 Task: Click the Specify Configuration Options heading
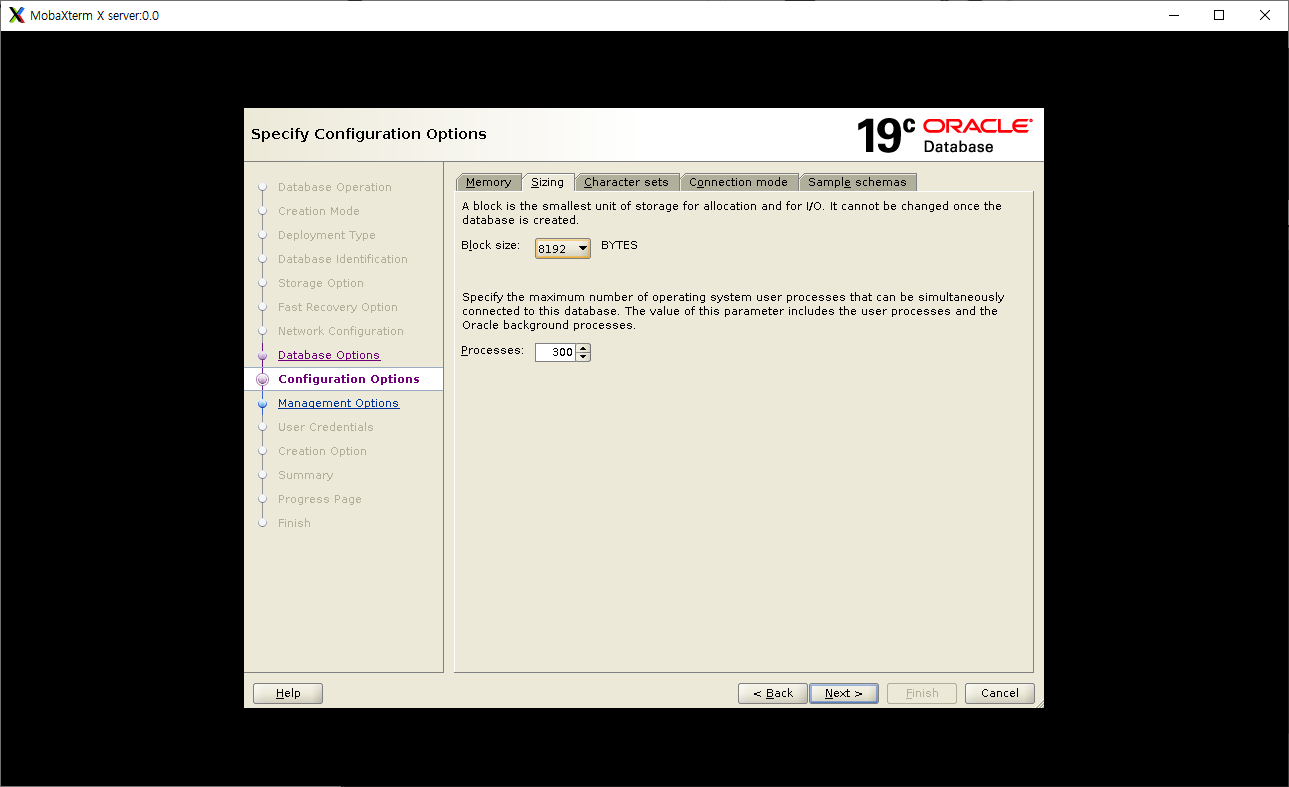click(x=369, y=134)
